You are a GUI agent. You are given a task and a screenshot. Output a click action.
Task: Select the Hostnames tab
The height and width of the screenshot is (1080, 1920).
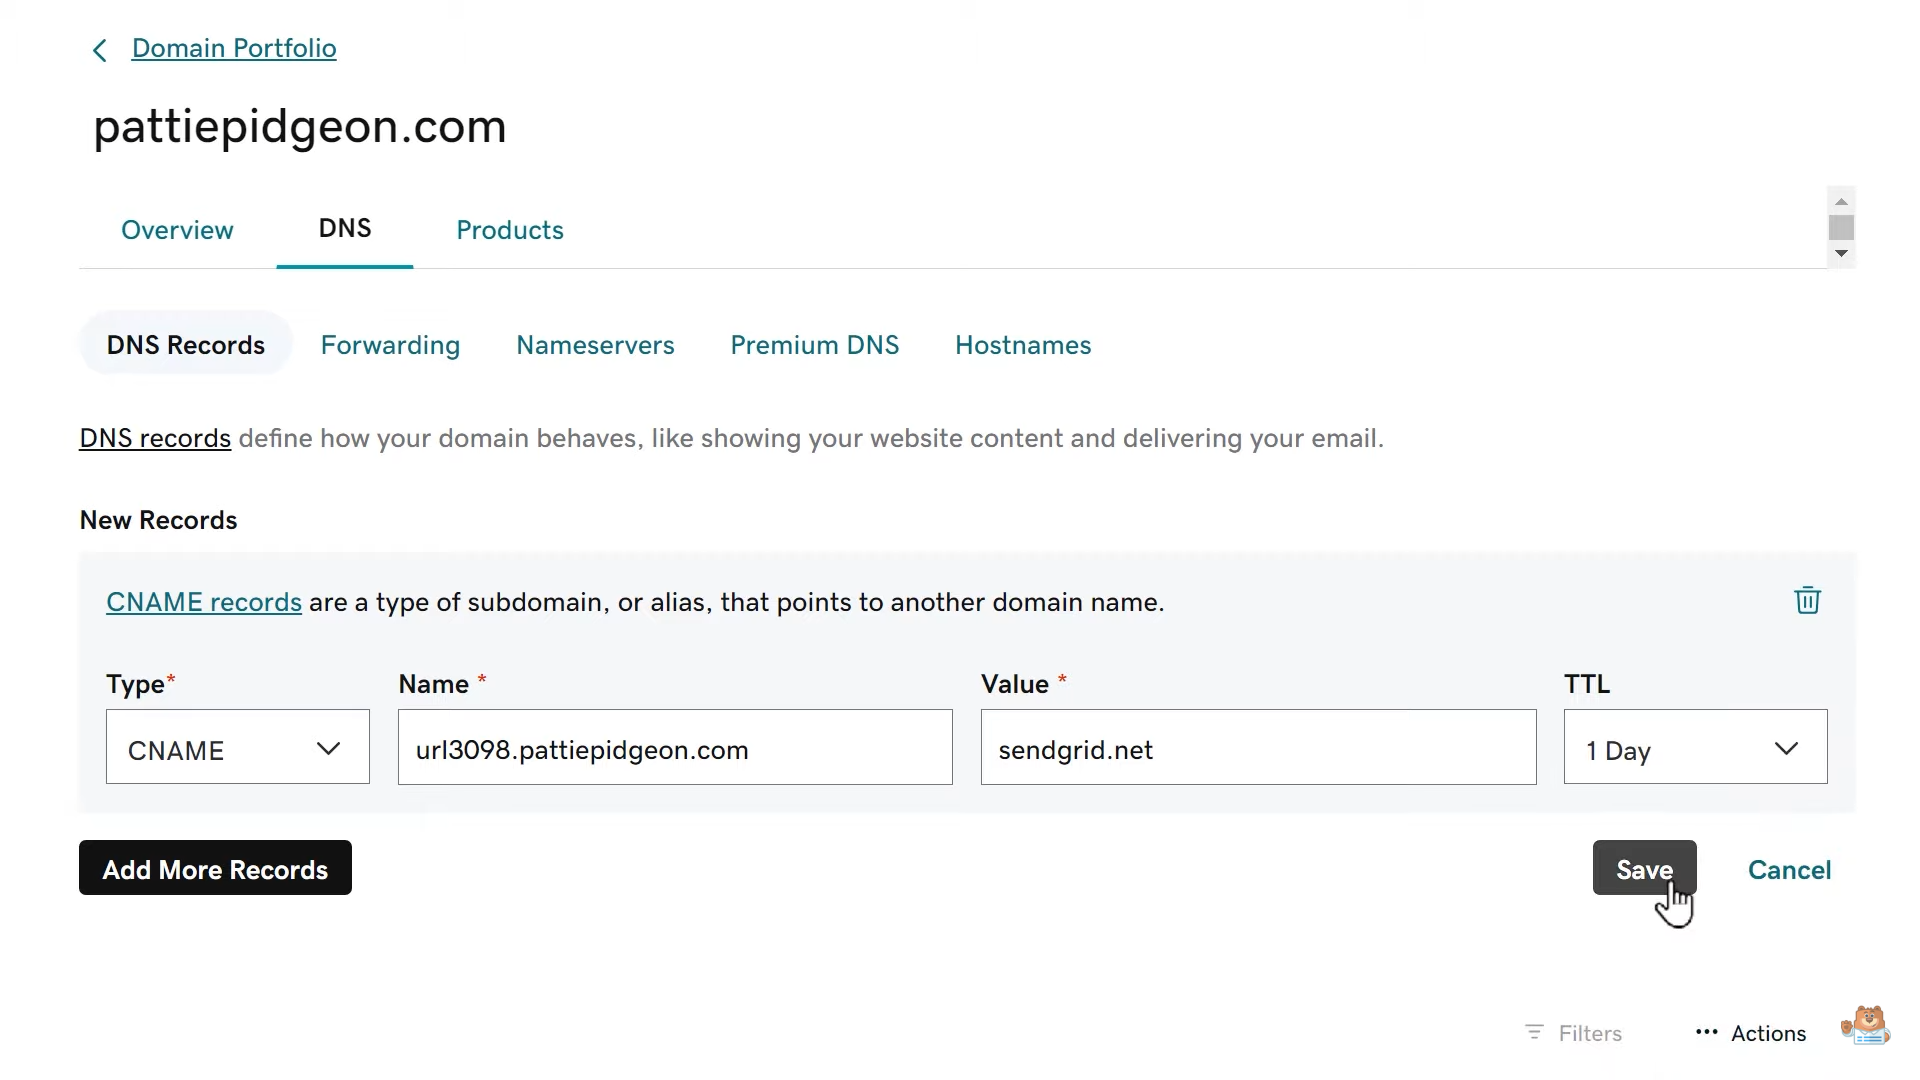(x=1023, y=345)
